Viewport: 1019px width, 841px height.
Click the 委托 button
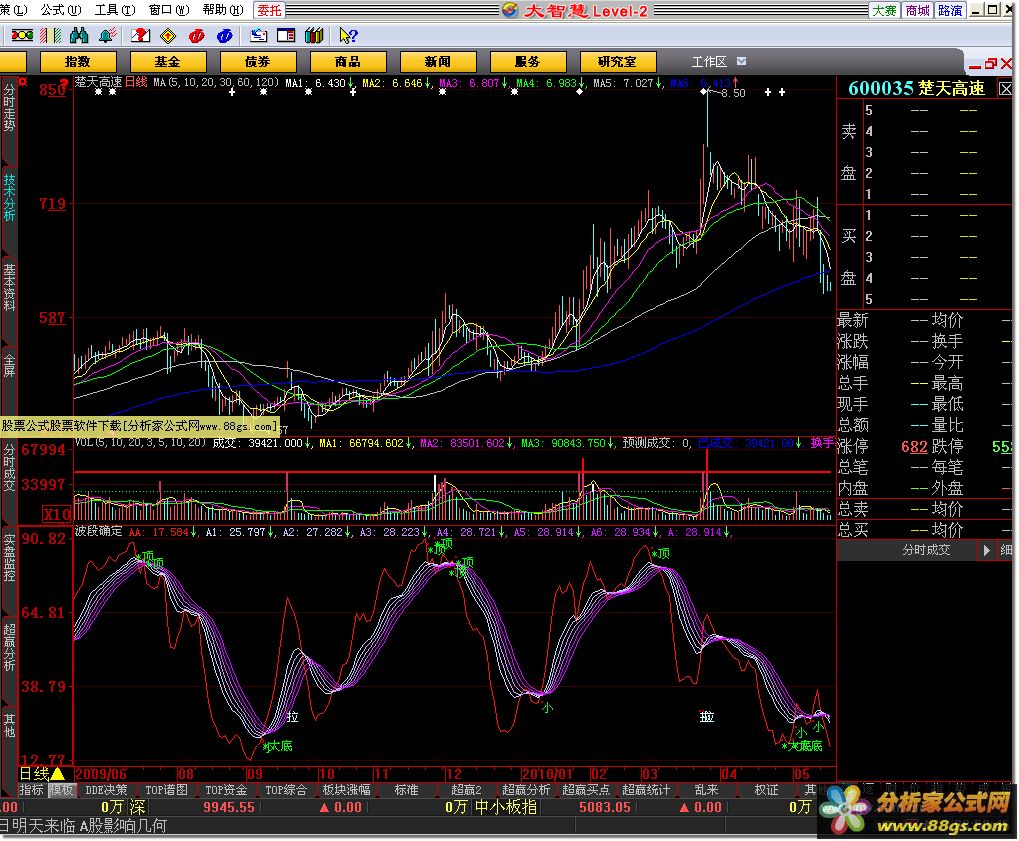270,10
